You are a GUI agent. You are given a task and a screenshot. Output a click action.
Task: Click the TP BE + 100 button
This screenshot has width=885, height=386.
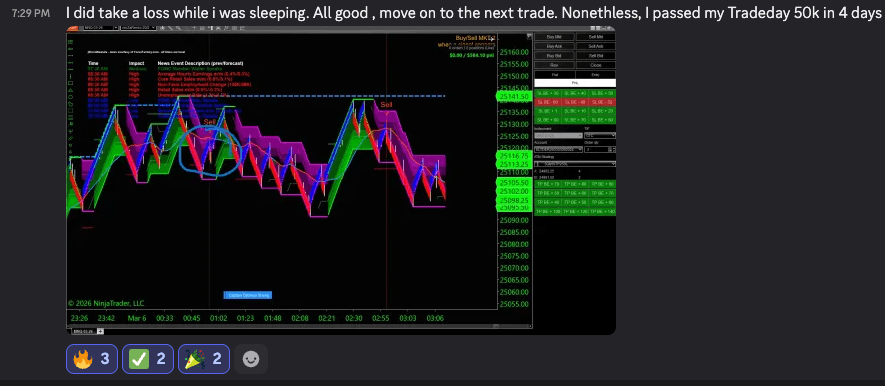[547, 211]
